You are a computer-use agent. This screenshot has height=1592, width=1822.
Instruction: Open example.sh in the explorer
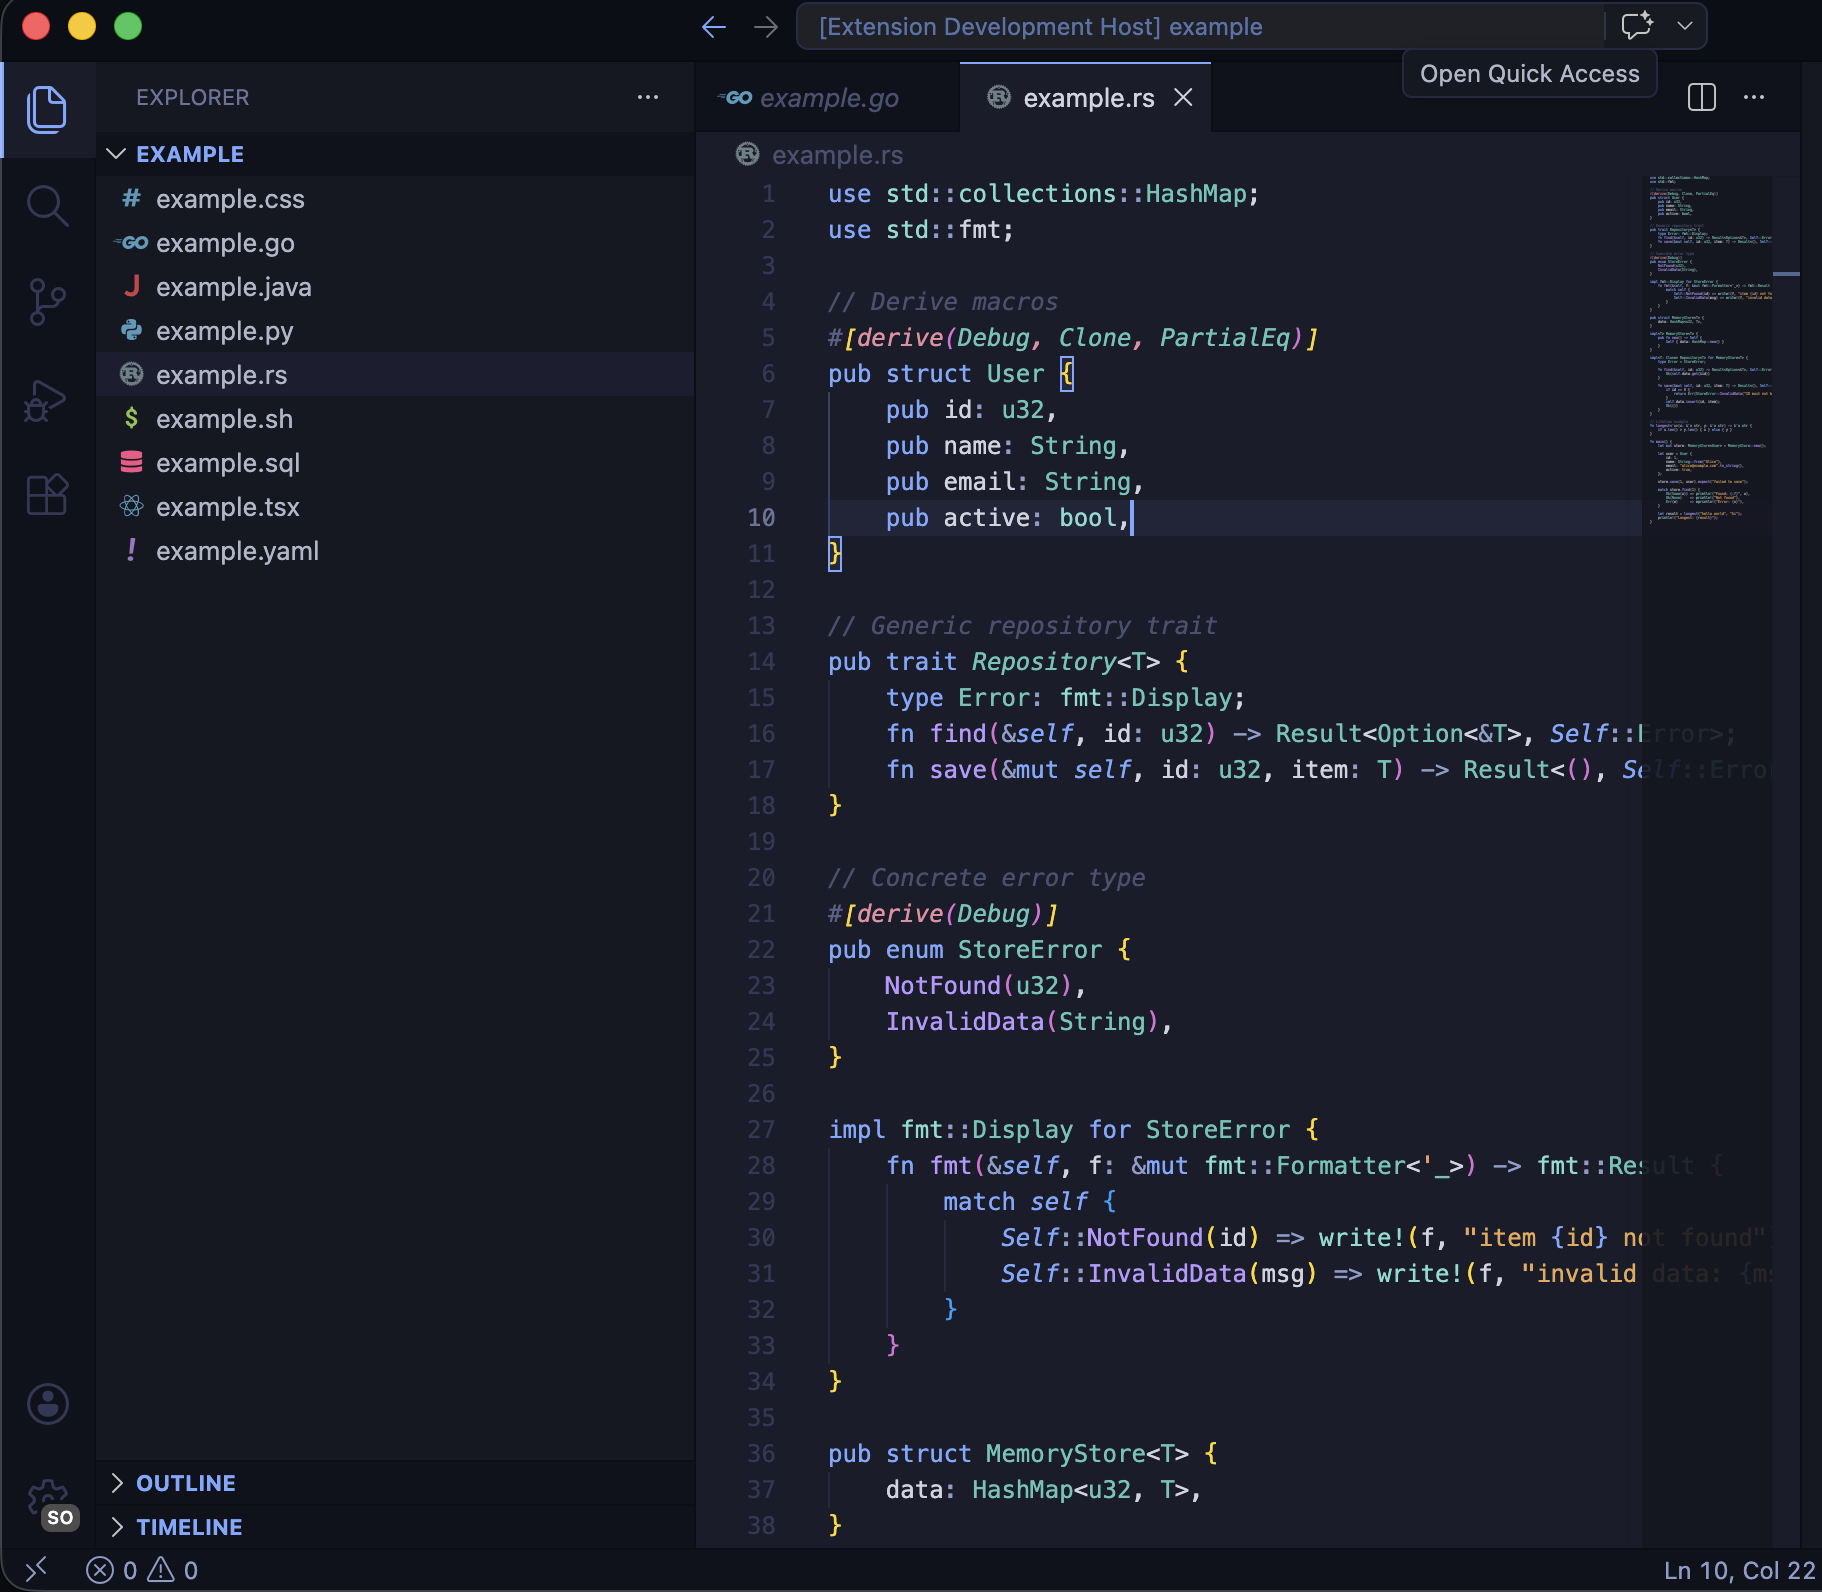coord(395,419)
